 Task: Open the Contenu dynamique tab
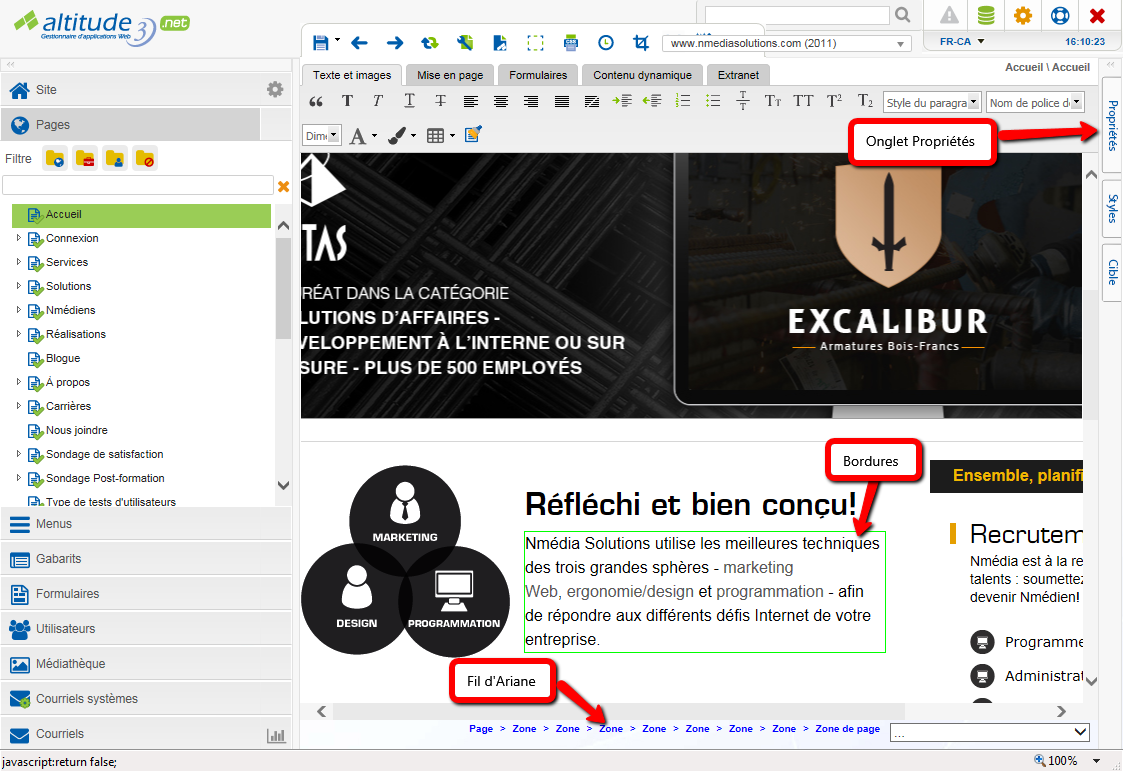(x=642, y=75)
